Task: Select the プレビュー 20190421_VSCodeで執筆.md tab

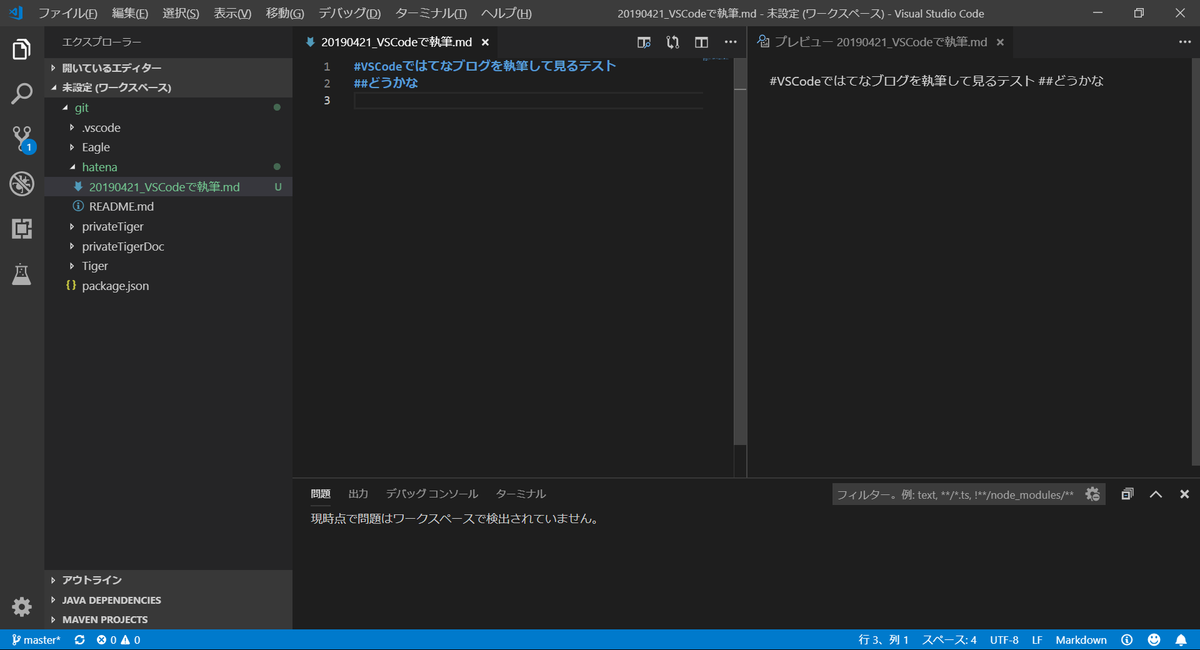Action: 880,42
